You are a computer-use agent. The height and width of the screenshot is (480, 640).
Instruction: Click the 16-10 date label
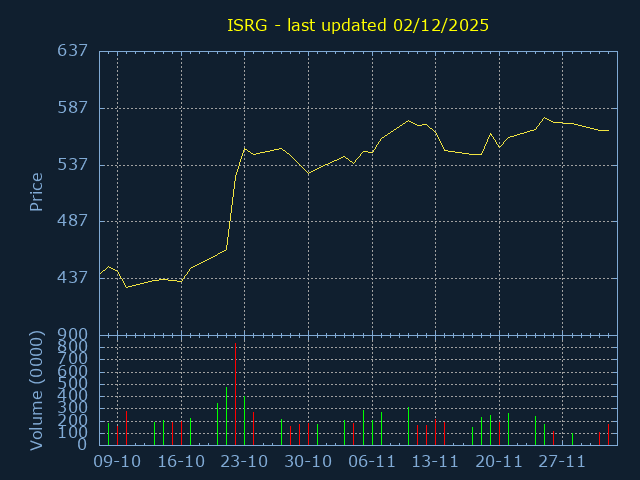coord(181,462)
